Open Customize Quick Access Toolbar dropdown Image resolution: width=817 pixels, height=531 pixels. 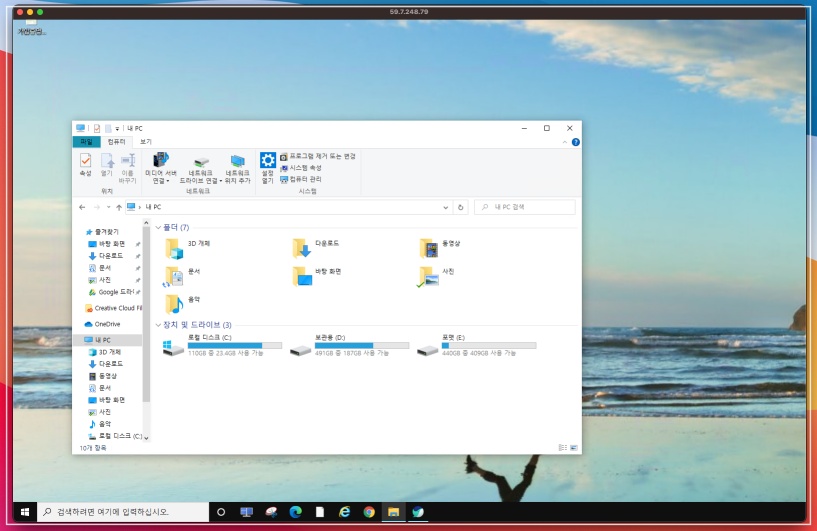(x=117, y=129)
